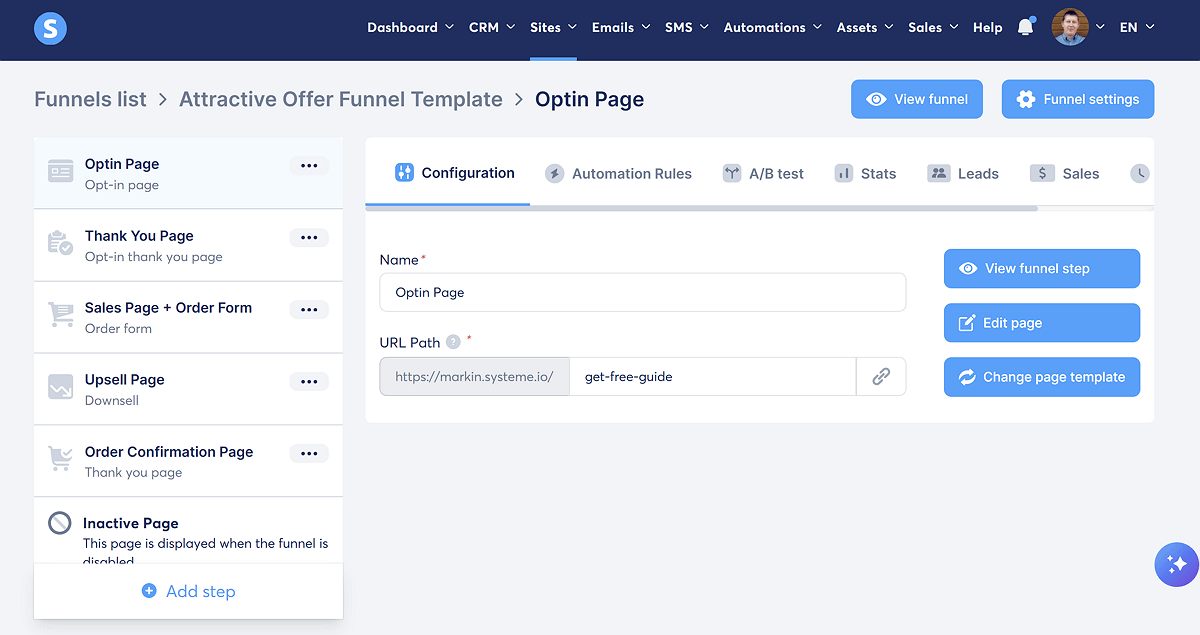Click the Edit page button
The width and height of the screenshot is (1200, 635).
click(1042, 323)
